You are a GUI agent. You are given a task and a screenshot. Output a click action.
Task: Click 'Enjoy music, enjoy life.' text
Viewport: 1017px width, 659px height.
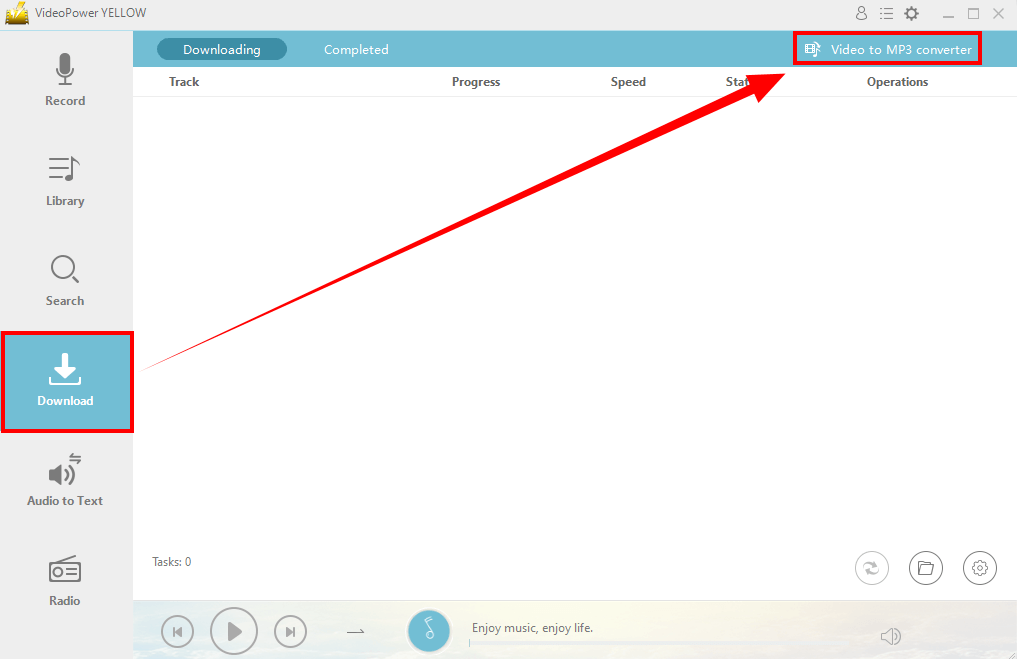(x=532, y=628)
